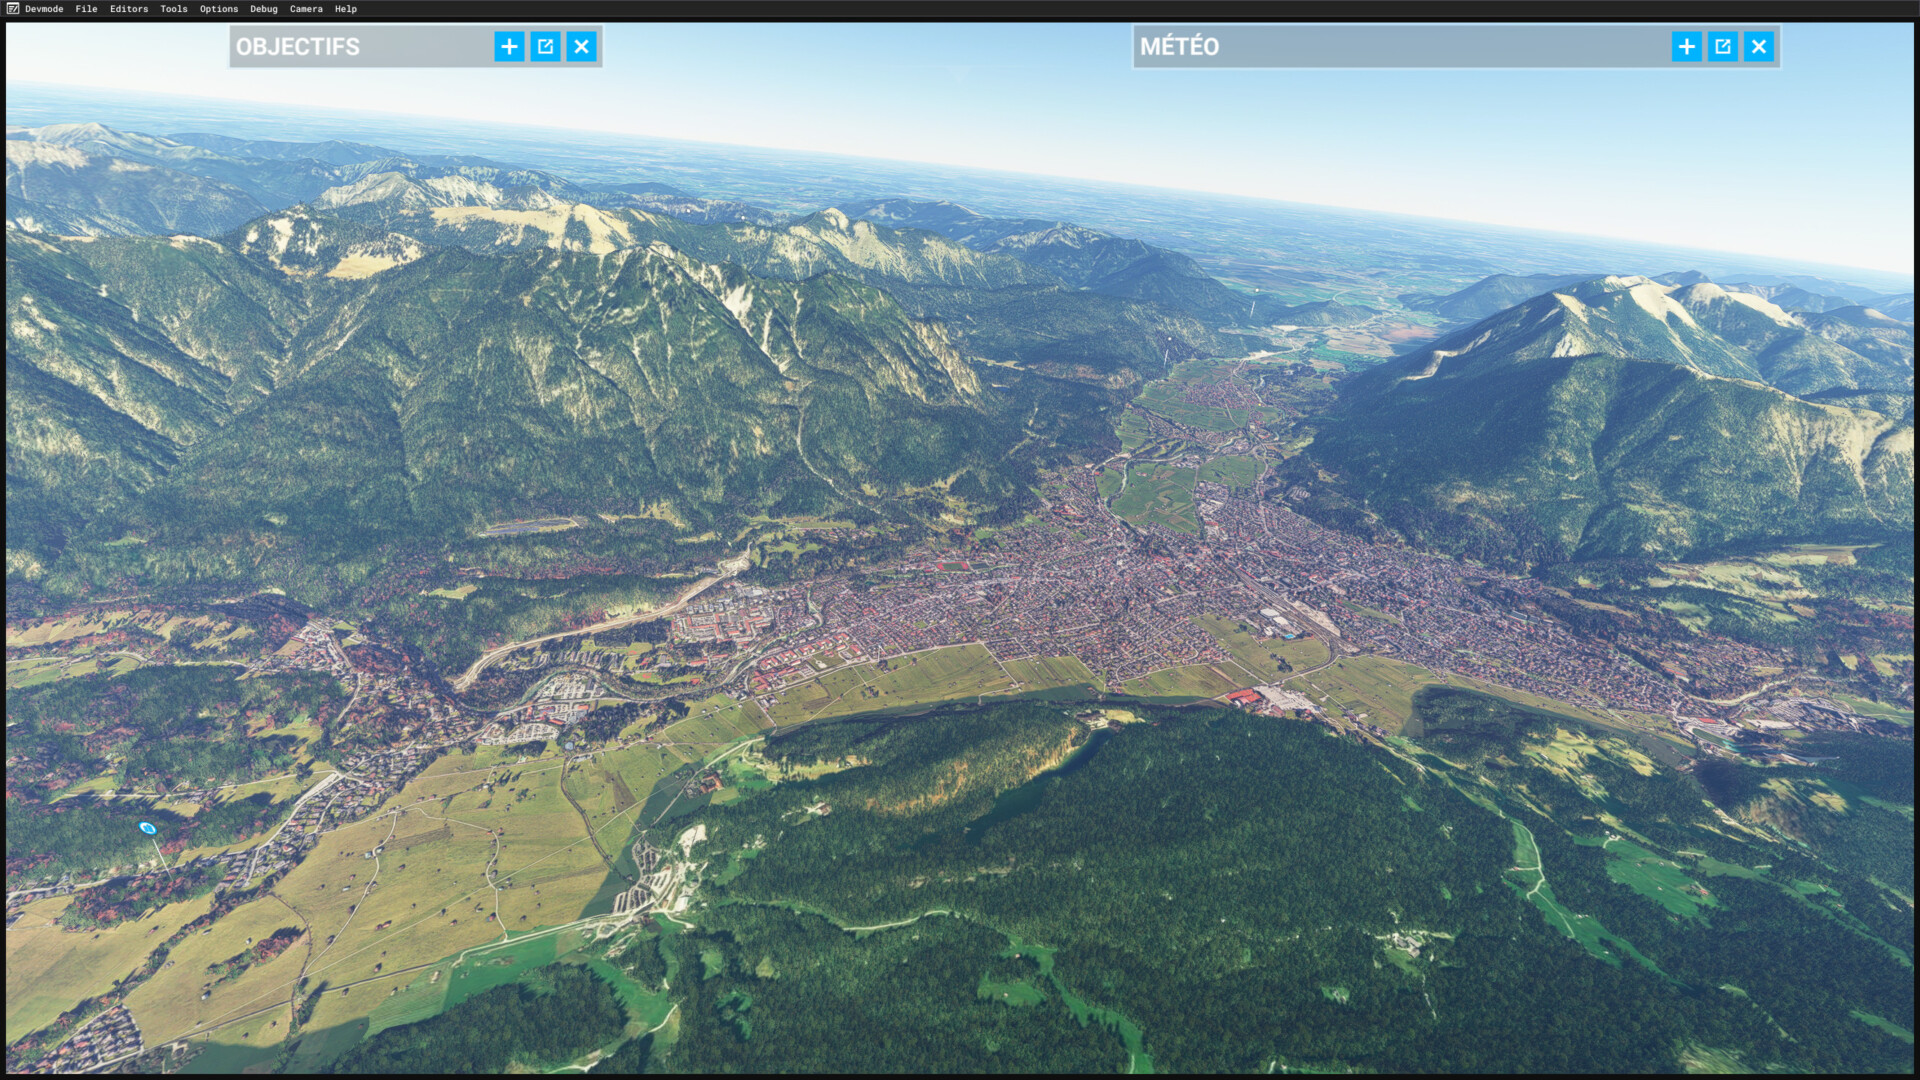Close the OBJECTIFS panel
The height and width of the screenshot is (1080, 1920).
(x=581, y=47)
